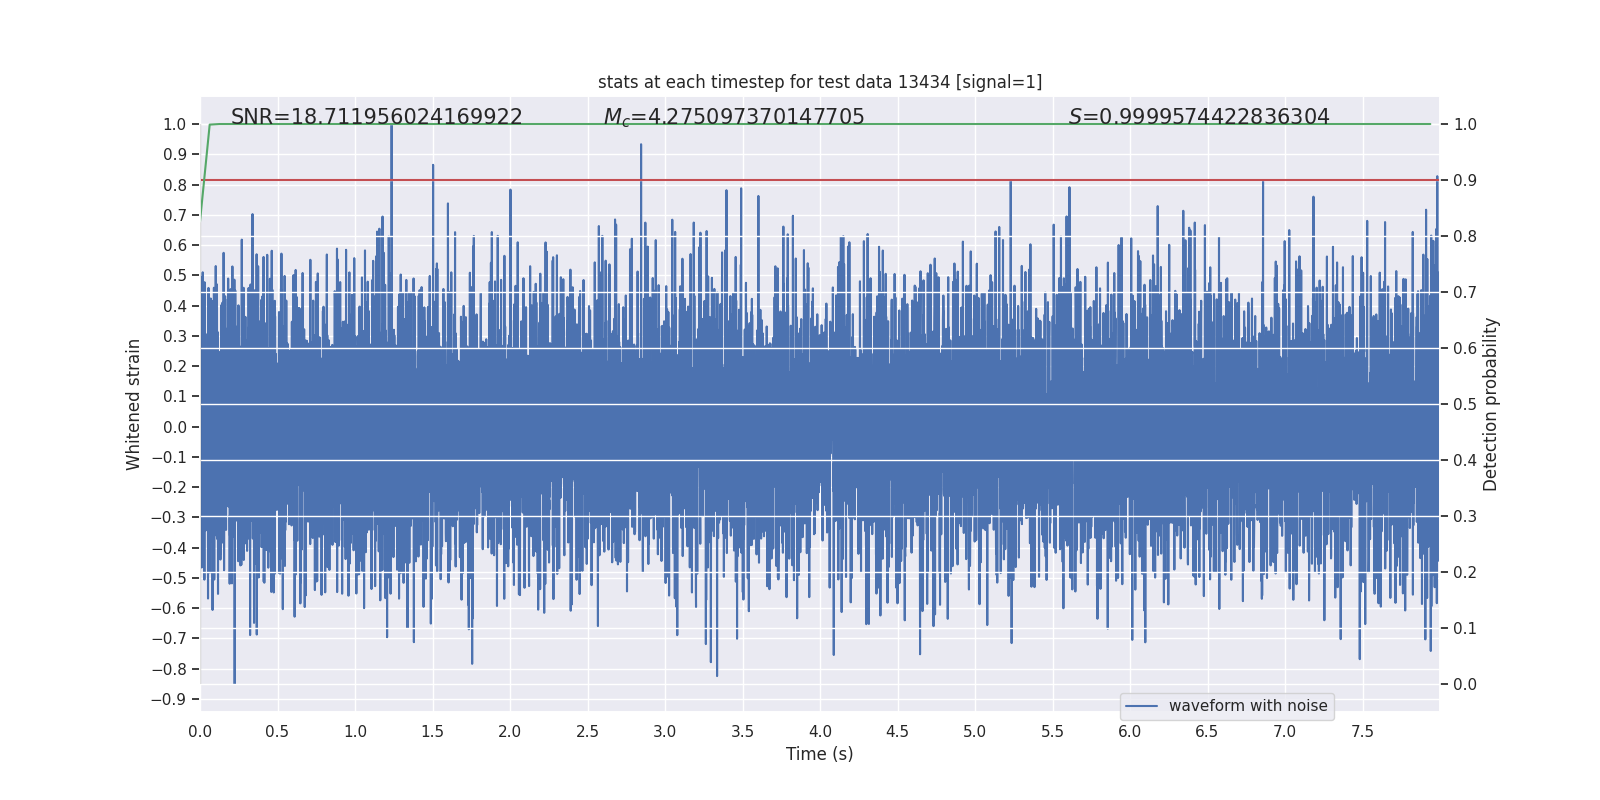Image resolution: width=1600 pixels, height=800 pixels.
Task: Choose whitened strain tick label −0.5
Action: (x=169, y=579)
